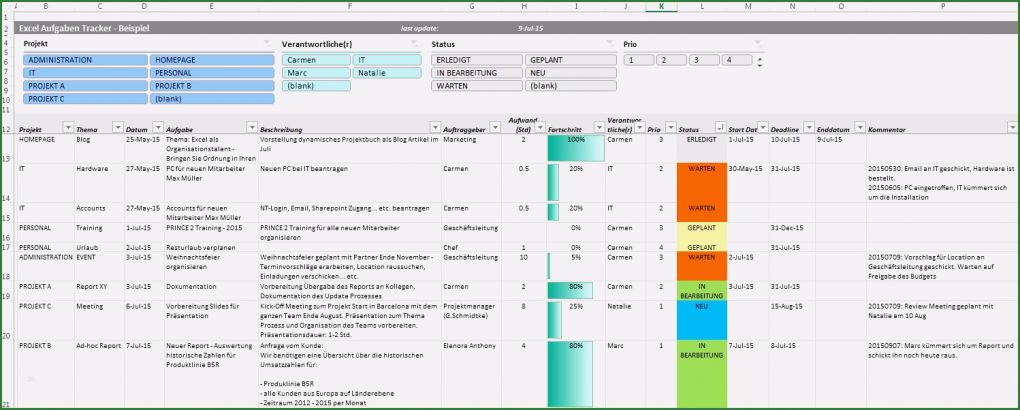
Task: Clear filter on Projekt slicer
Action: tap(267, 44)
